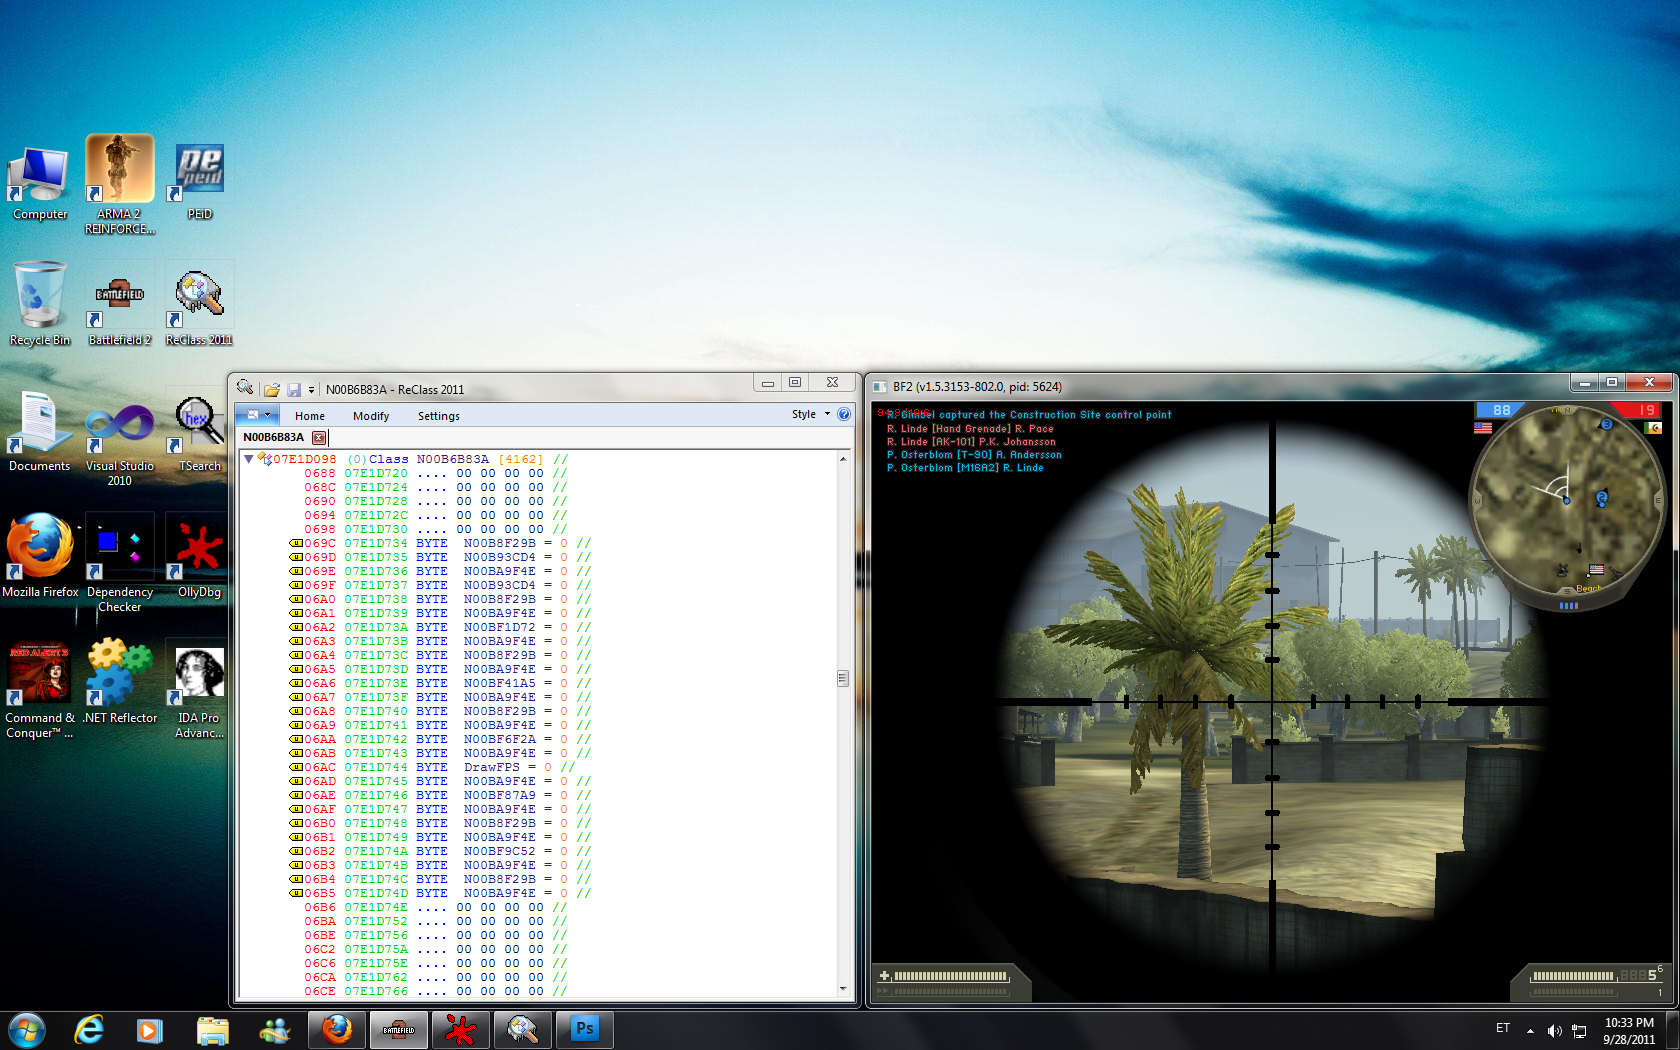Collapse the N00B6B83A class tree node
1680x1050 pixels.
point(249,459)
